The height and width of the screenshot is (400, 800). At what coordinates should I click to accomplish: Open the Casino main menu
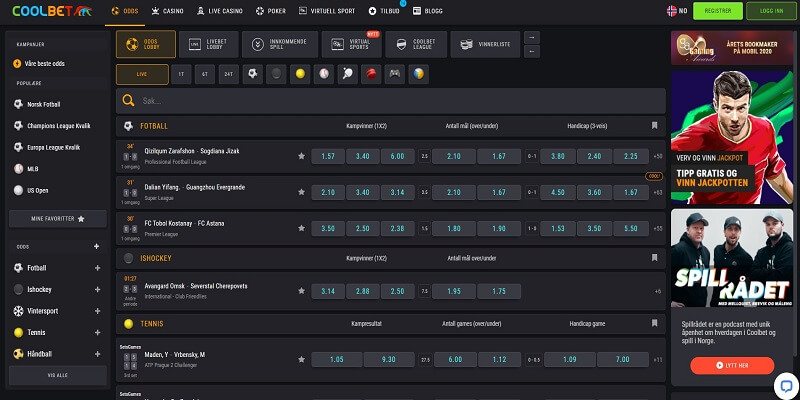point(167,11)
